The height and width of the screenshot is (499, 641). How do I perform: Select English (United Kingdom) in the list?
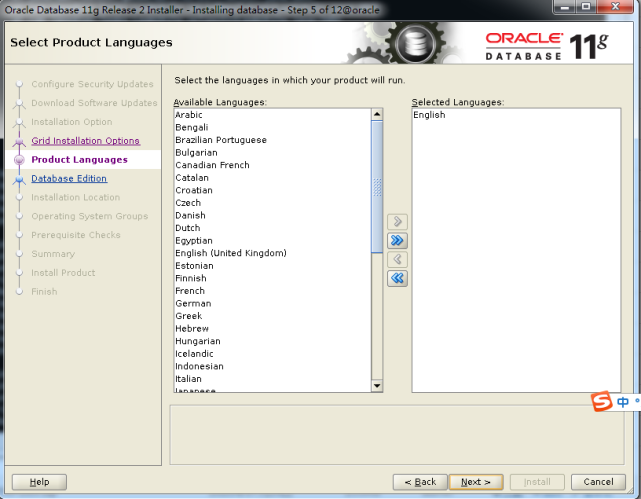click(x=272, y=253)
